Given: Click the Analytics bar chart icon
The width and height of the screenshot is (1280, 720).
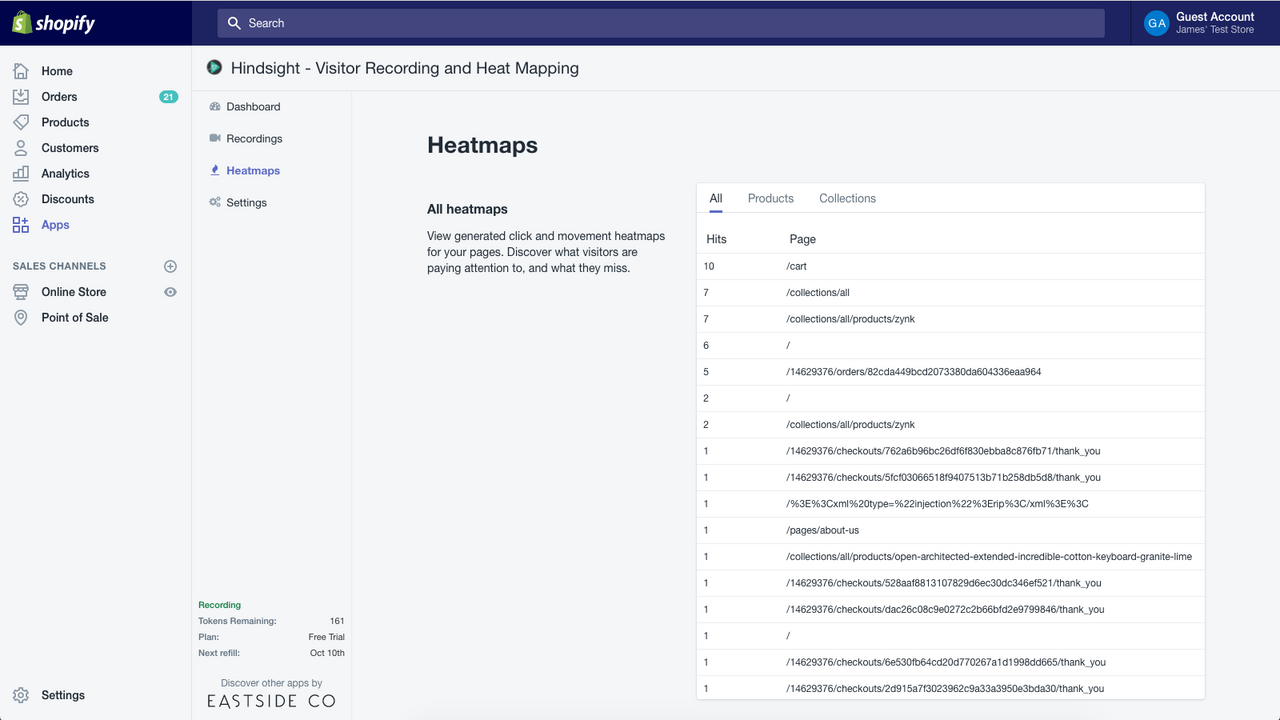Looking at the screenshot, I should [21, 173].
